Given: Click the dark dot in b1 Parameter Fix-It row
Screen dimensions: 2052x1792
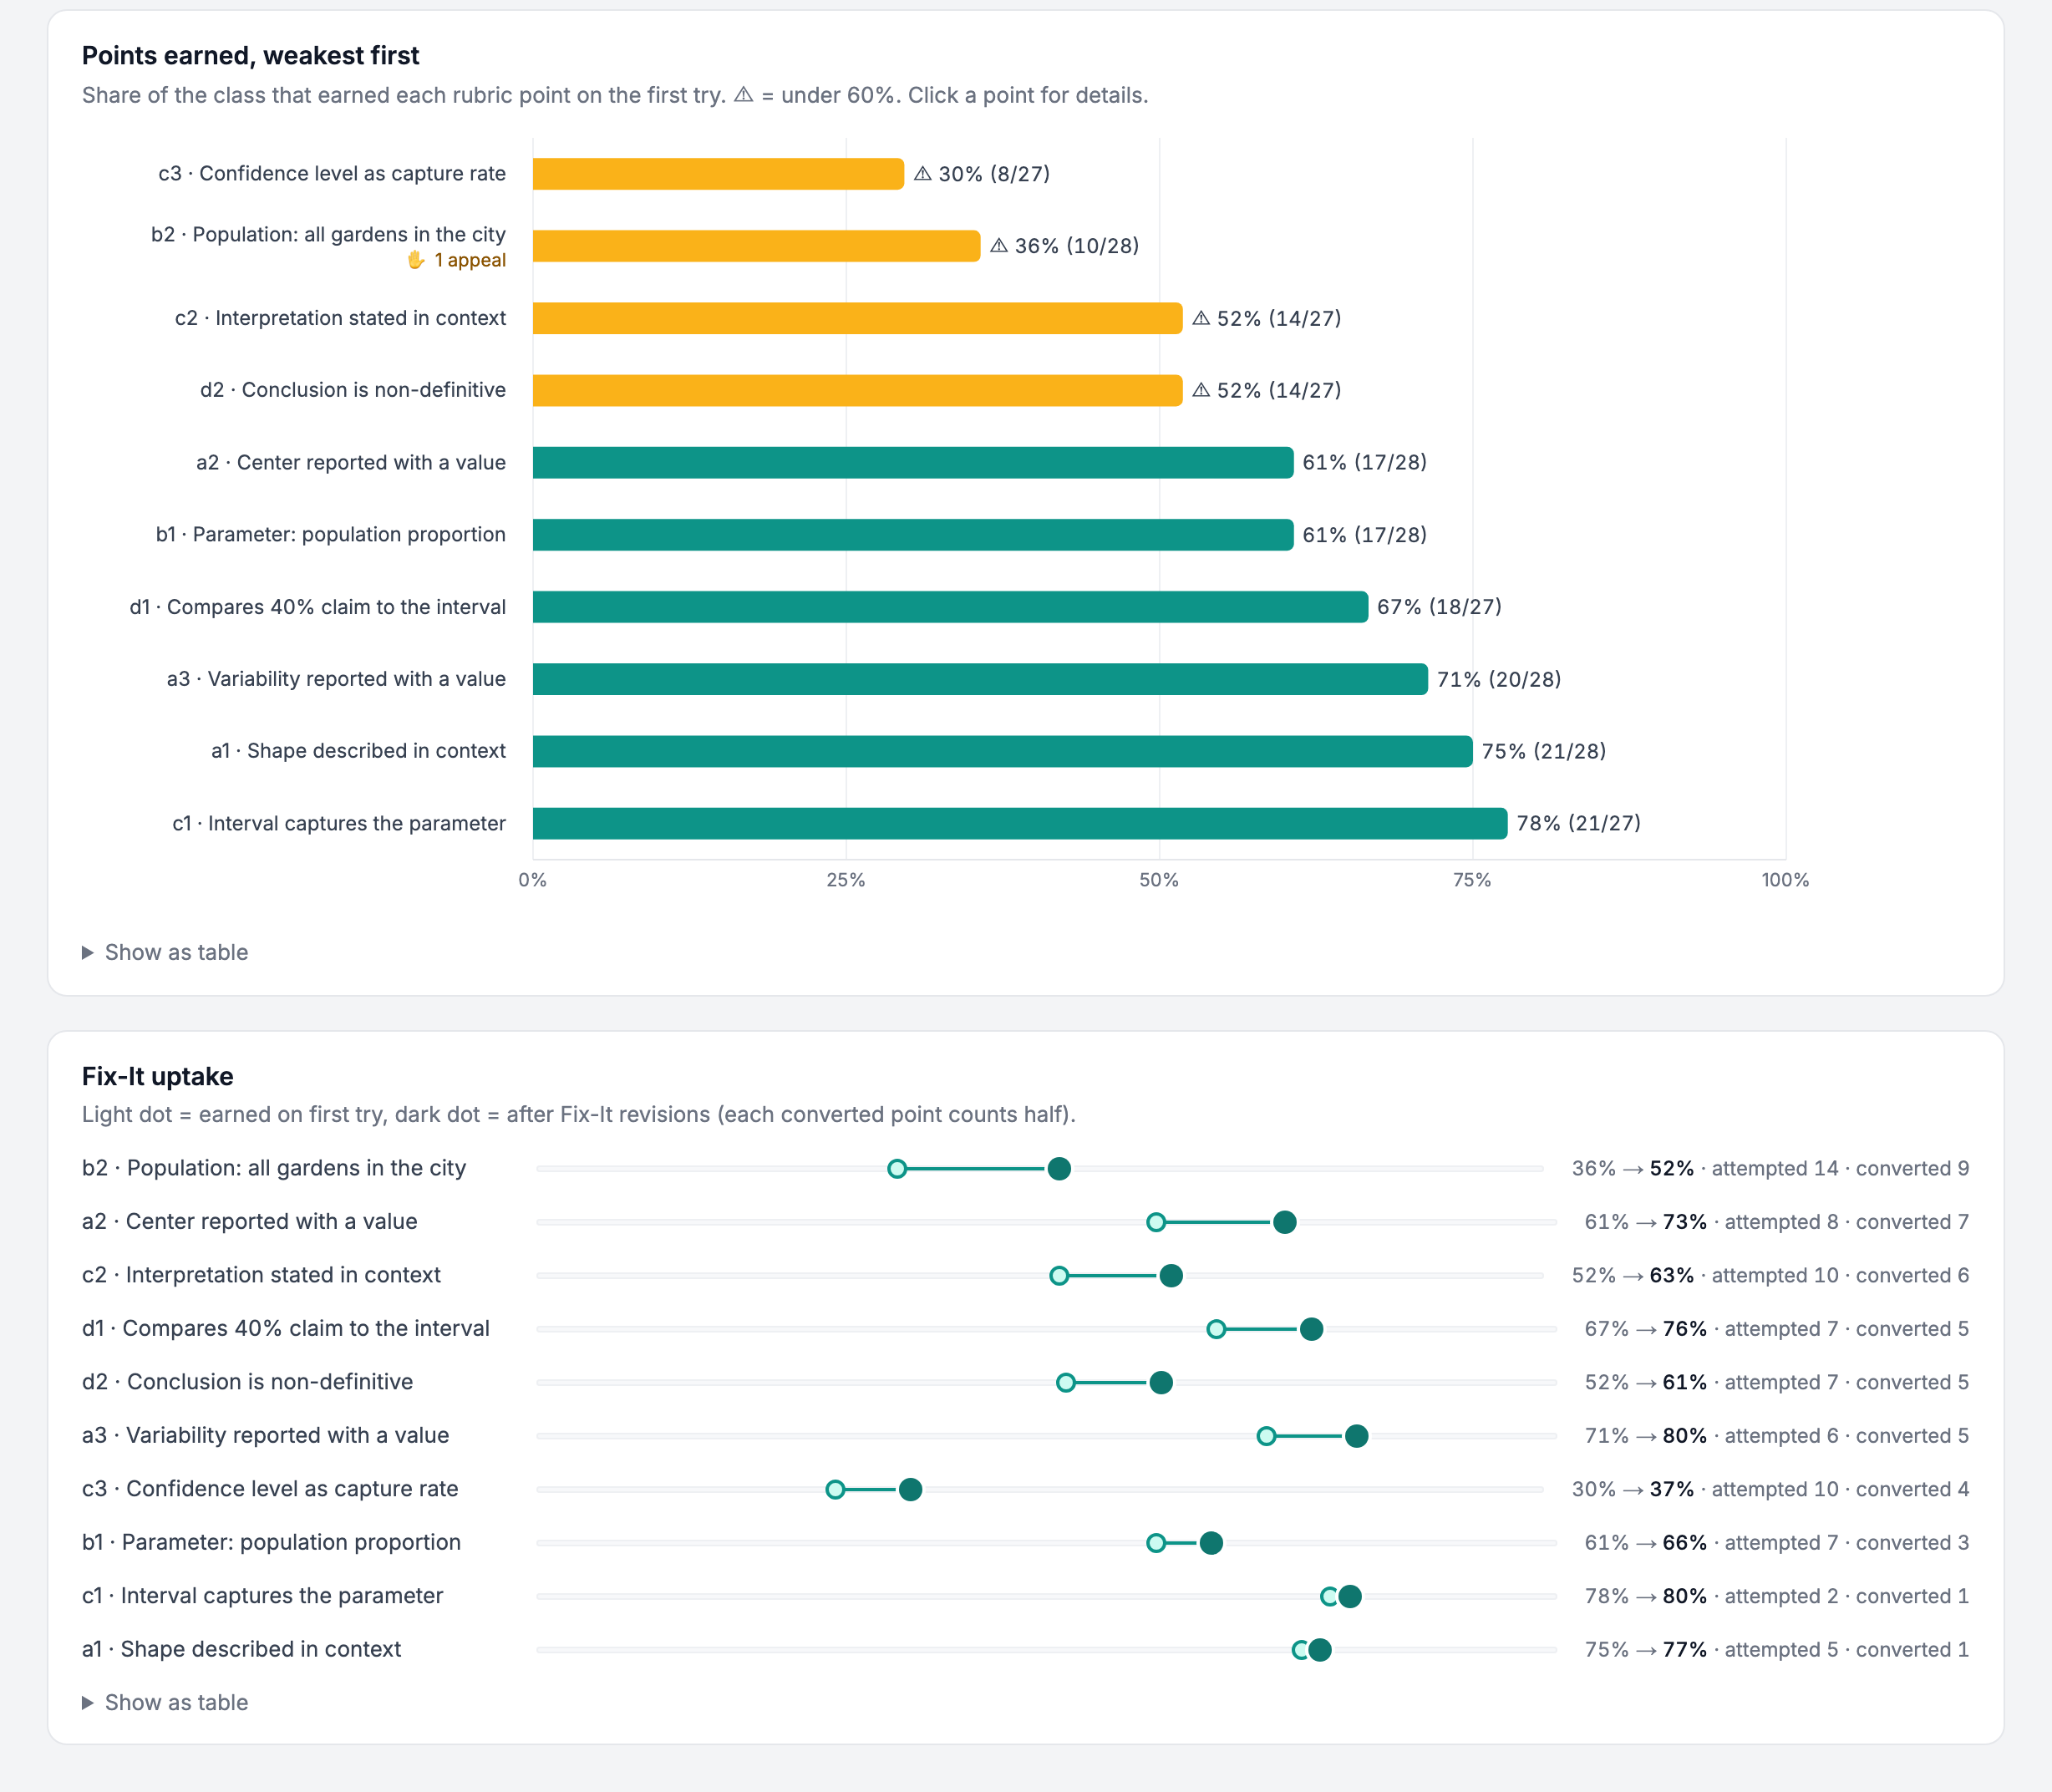Looking at the screenshot, I should (x=1211, y=1542).
